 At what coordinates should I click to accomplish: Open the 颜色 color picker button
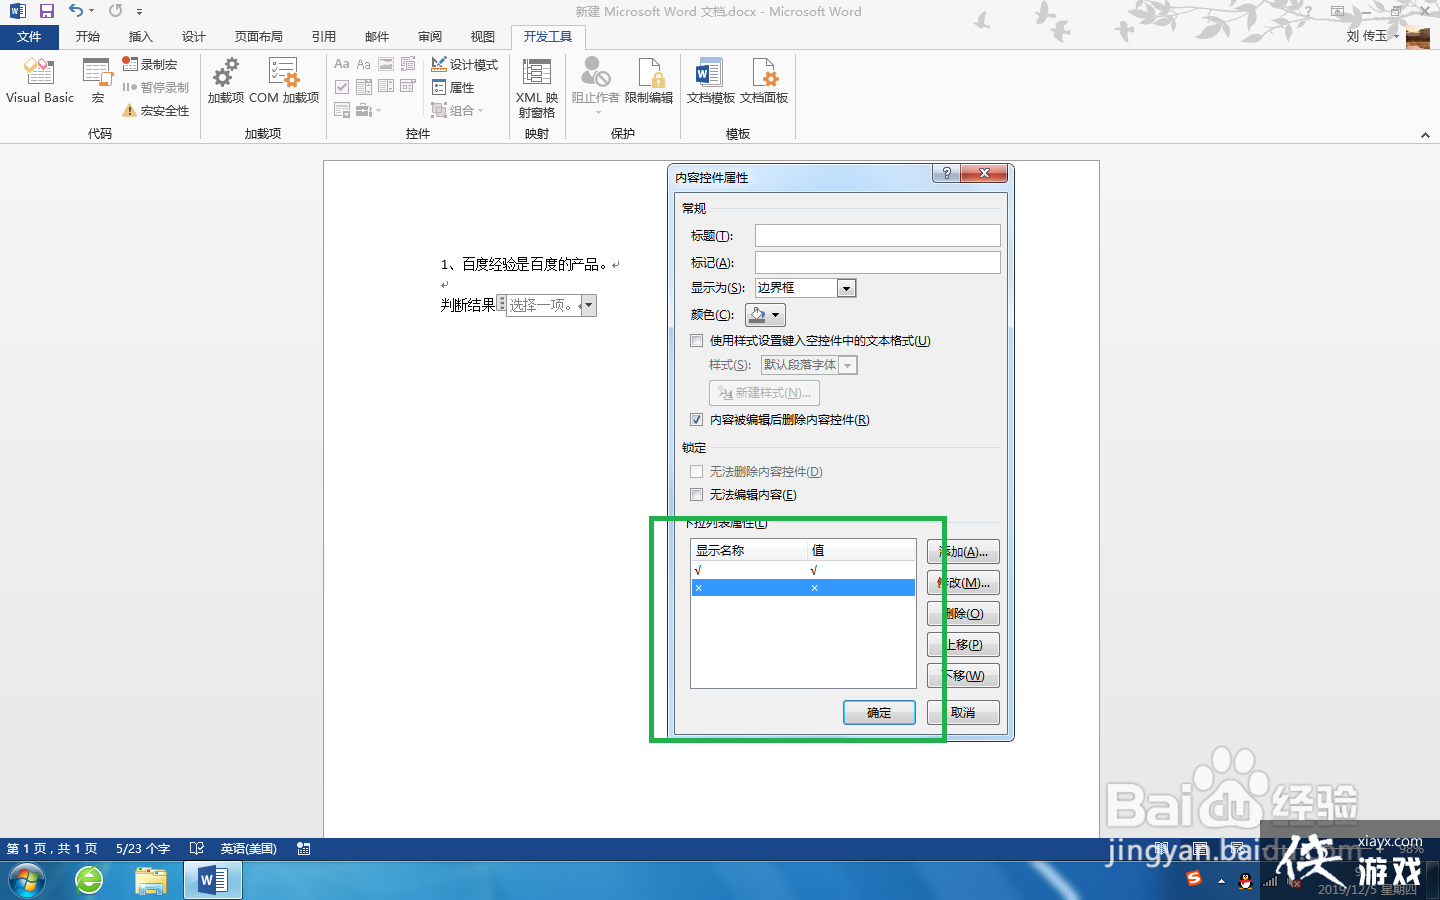click(765, 315)
